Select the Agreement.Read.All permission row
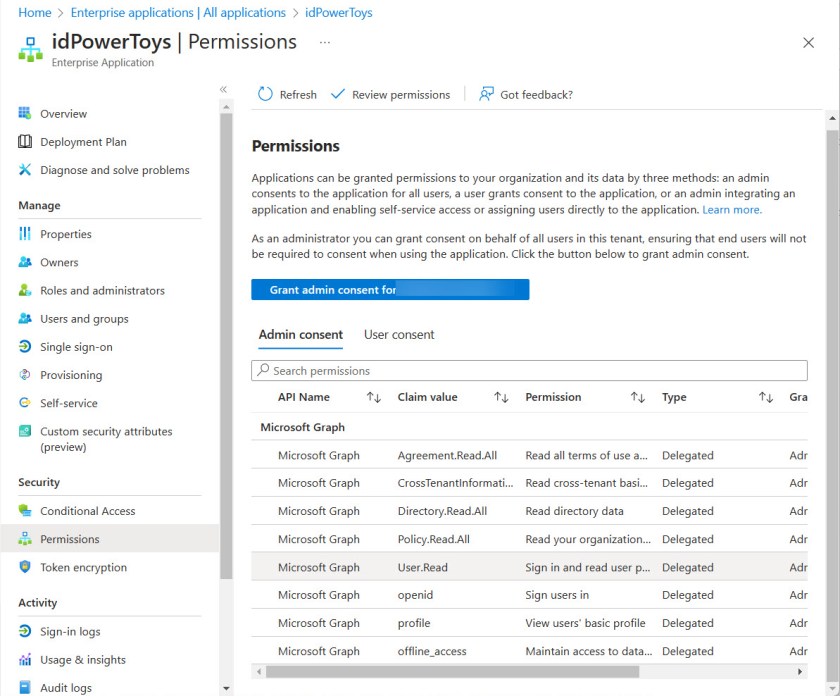The image size is (840, 696). (529, 455)
